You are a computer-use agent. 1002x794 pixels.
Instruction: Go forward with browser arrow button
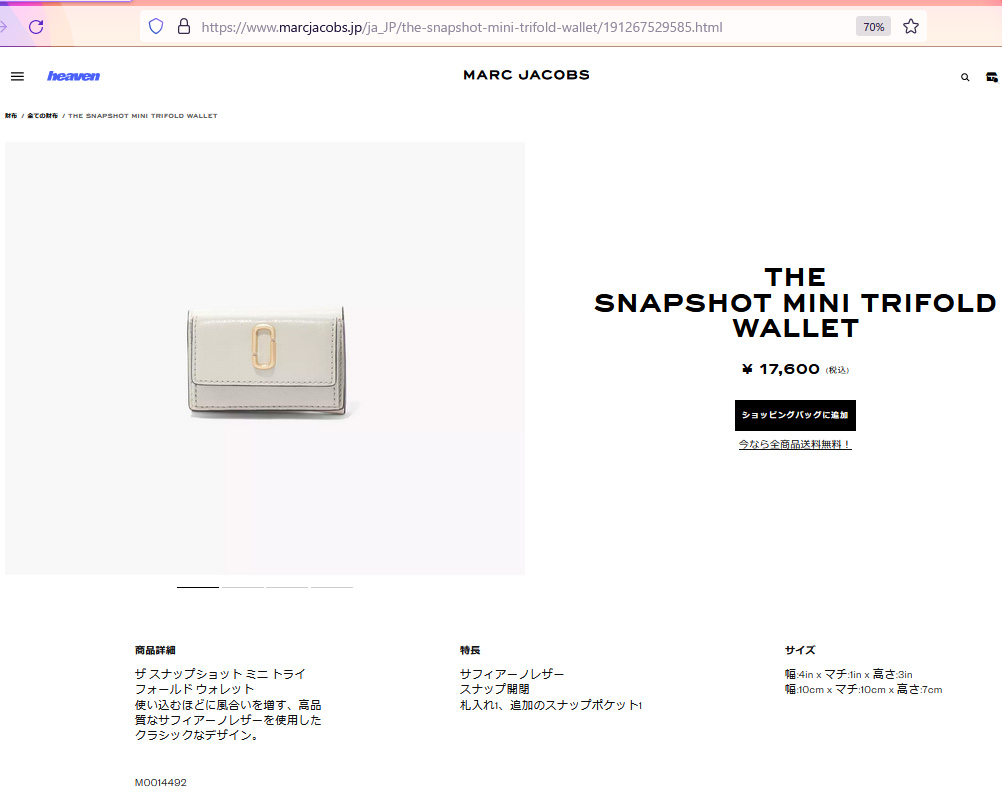(x=3, y=27)
